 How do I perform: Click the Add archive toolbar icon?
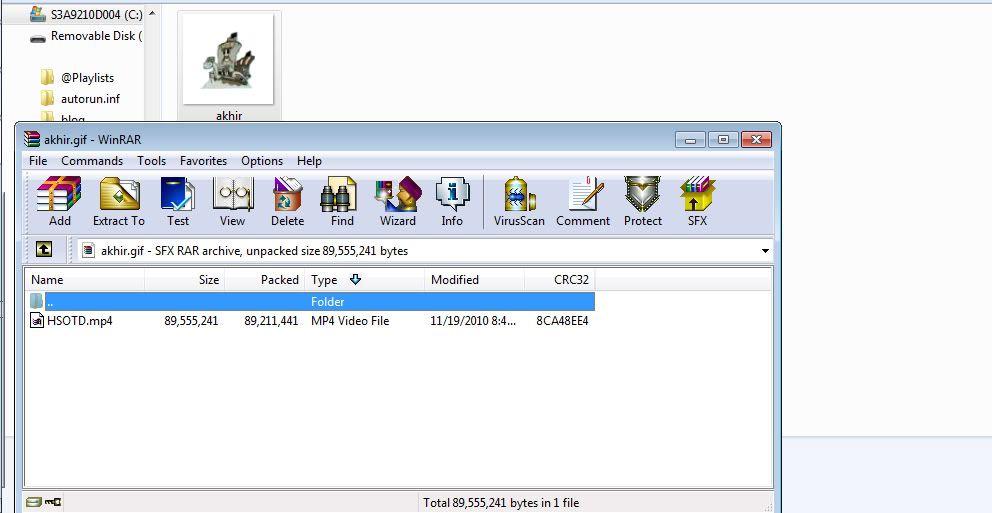coord(59,201)
